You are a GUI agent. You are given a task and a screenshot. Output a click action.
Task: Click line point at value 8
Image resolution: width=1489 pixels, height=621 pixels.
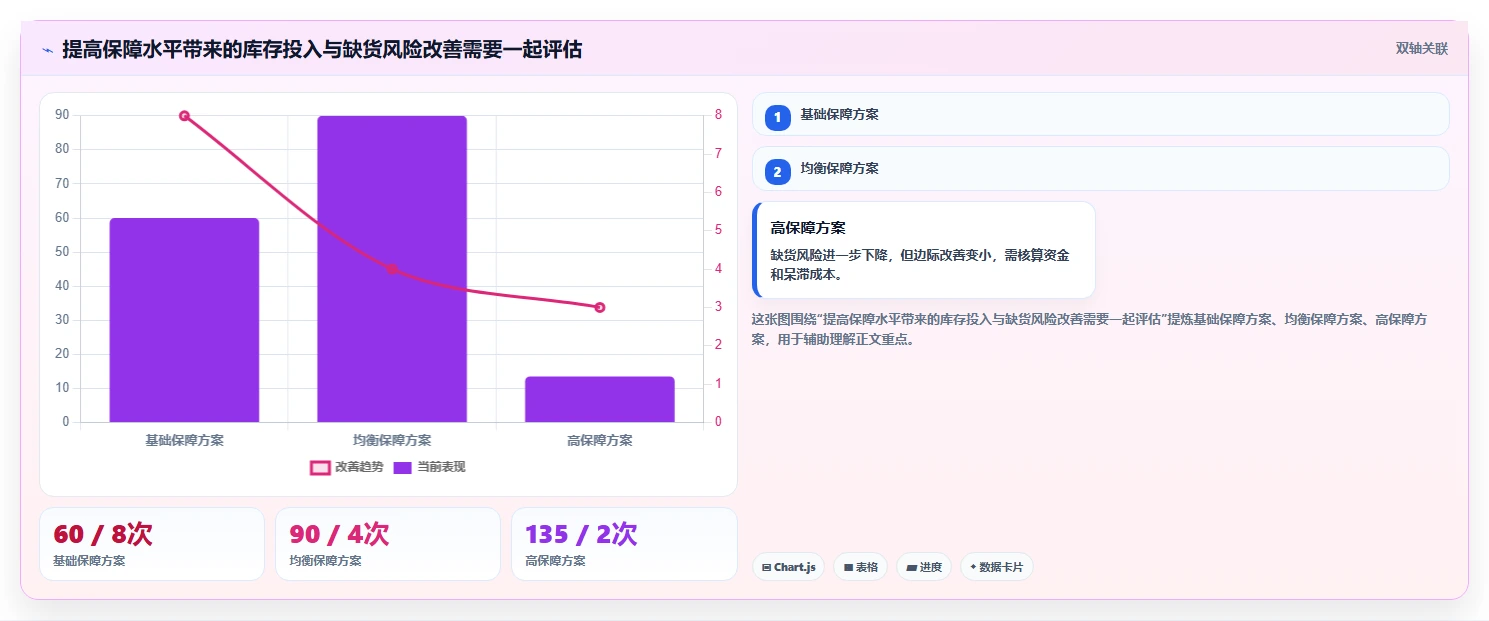point(184,116)
